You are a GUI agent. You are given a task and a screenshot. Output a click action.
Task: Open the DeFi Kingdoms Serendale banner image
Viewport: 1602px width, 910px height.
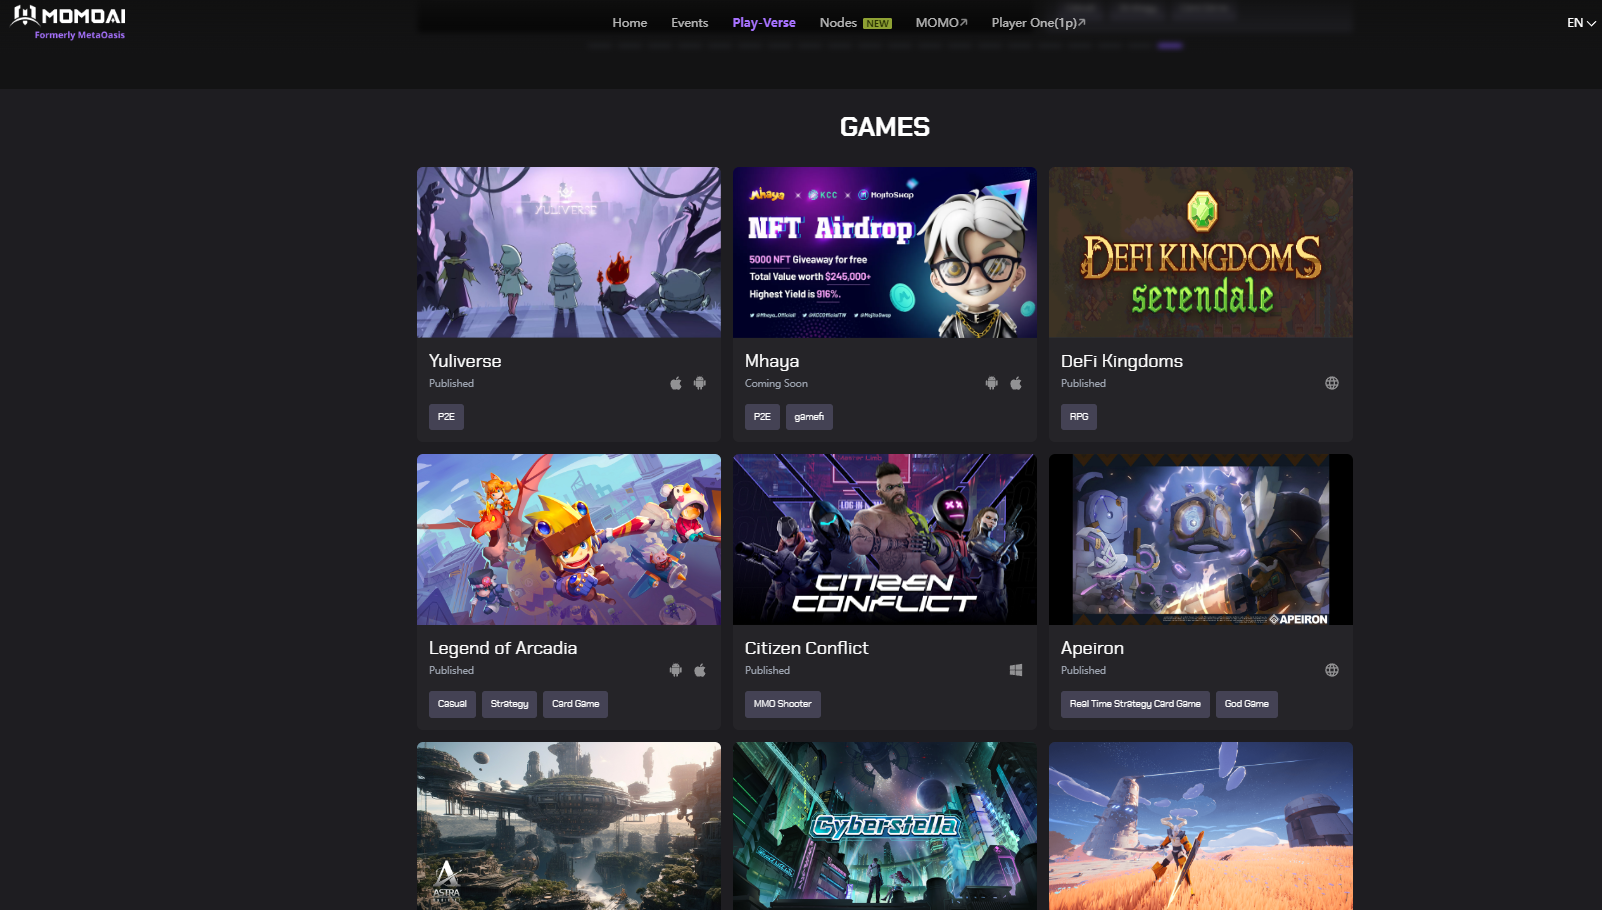1200,252
